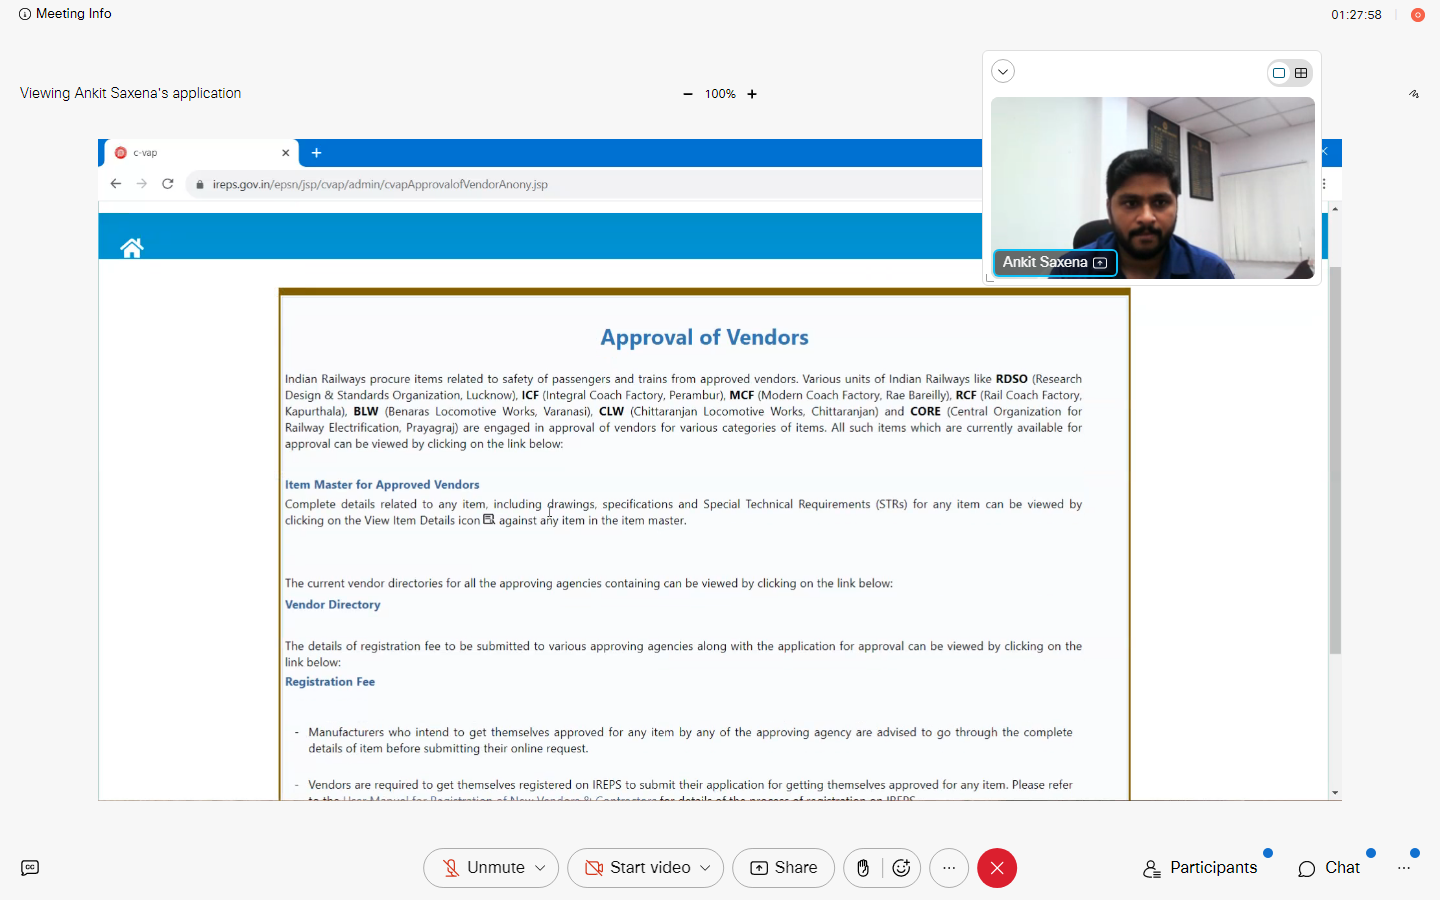1440x900 pixels.
Task: Click the Share content button
Action: (x=783, y=868)
